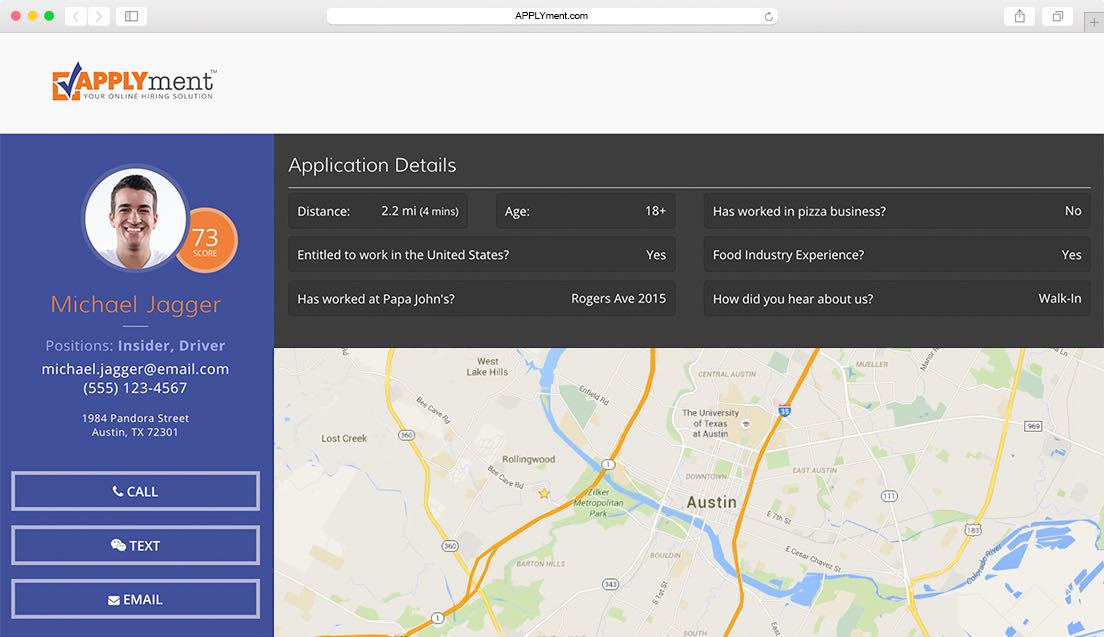Click the browser back arrow
Screen dimensions: 1104x637
click(x=76, y=16)
